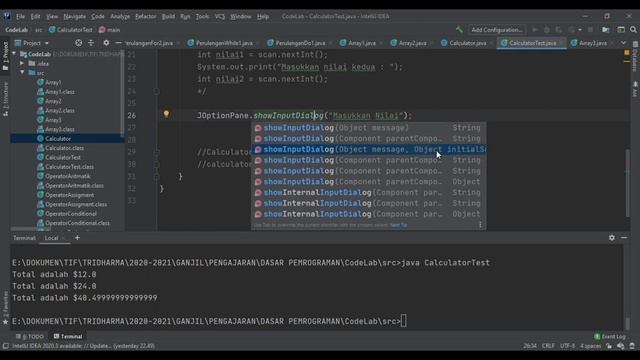Select OperatorAssigment in project tree
This screenshot has height=360, width=640.
[x=69, y=195]
